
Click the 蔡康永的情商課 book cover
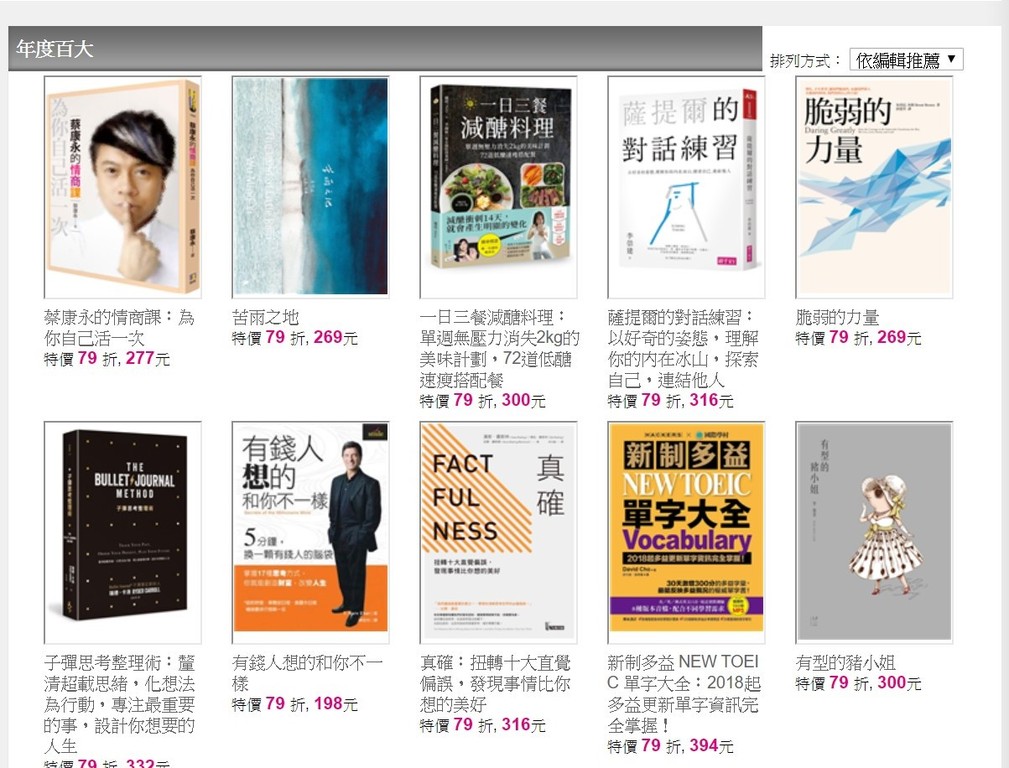122,187
